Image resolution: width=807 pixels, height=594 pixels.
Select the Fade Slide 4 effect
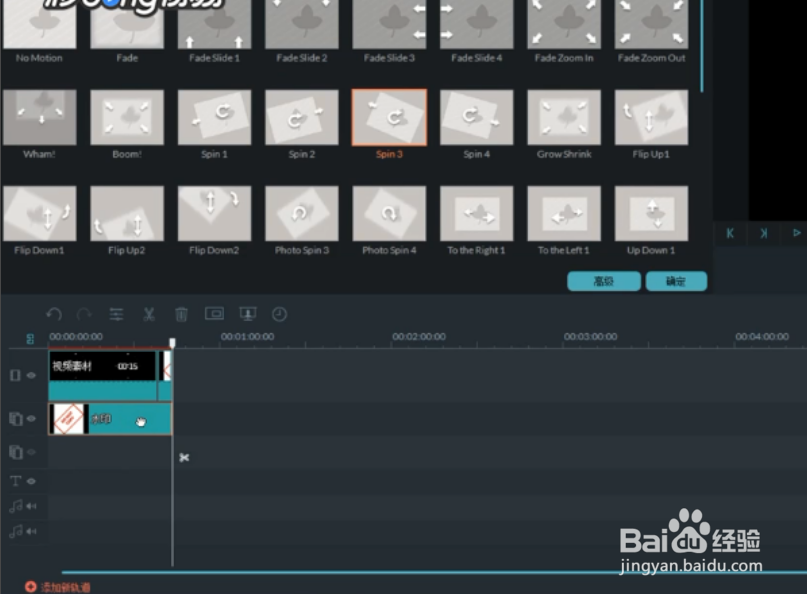477,25
